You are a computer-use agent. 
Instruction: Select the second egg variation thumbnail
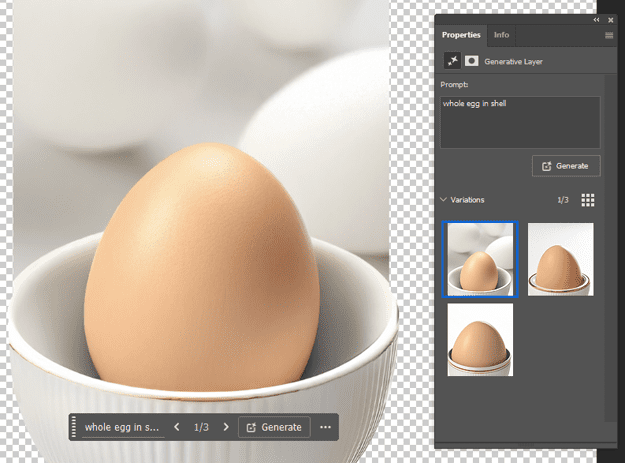click(x=560, y=259)
